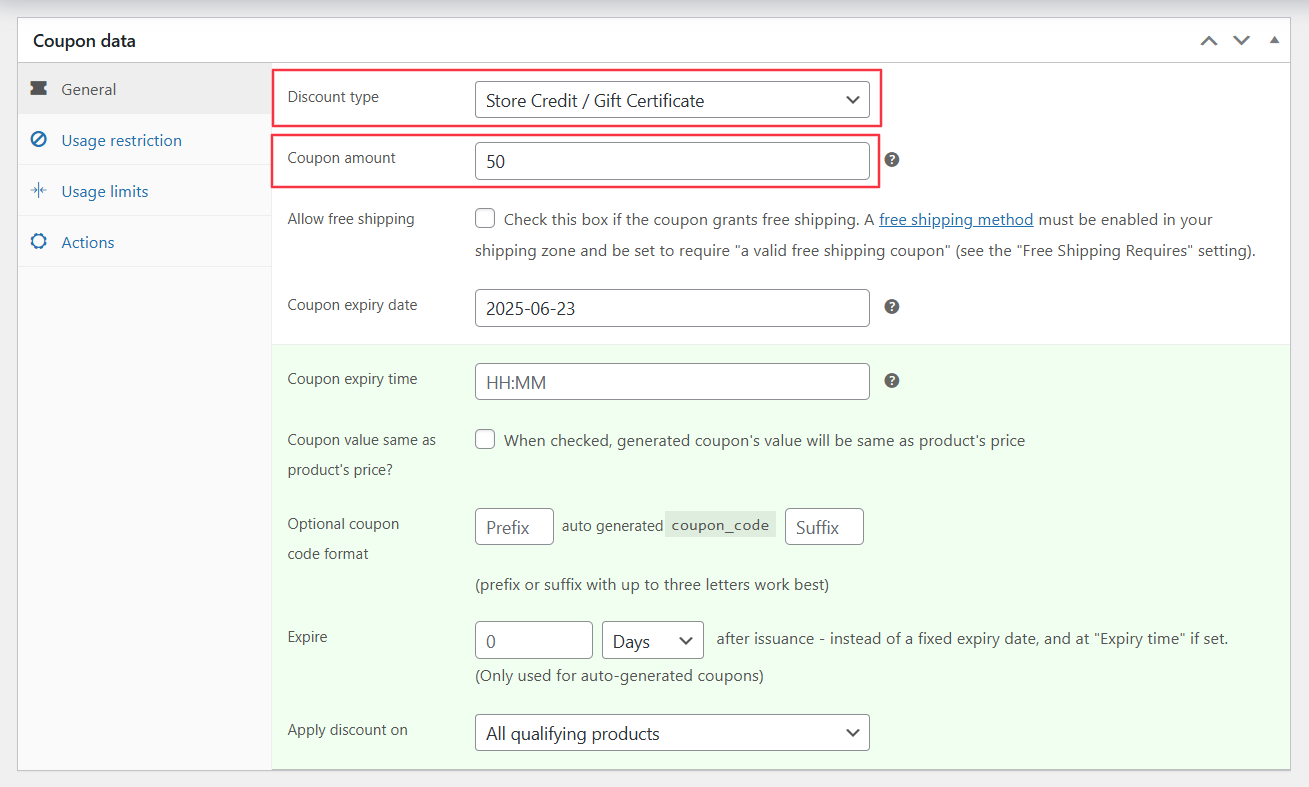Click help icon beside Coupon expiry time
The image size is (1309, 787).
[x=892, y=381]
